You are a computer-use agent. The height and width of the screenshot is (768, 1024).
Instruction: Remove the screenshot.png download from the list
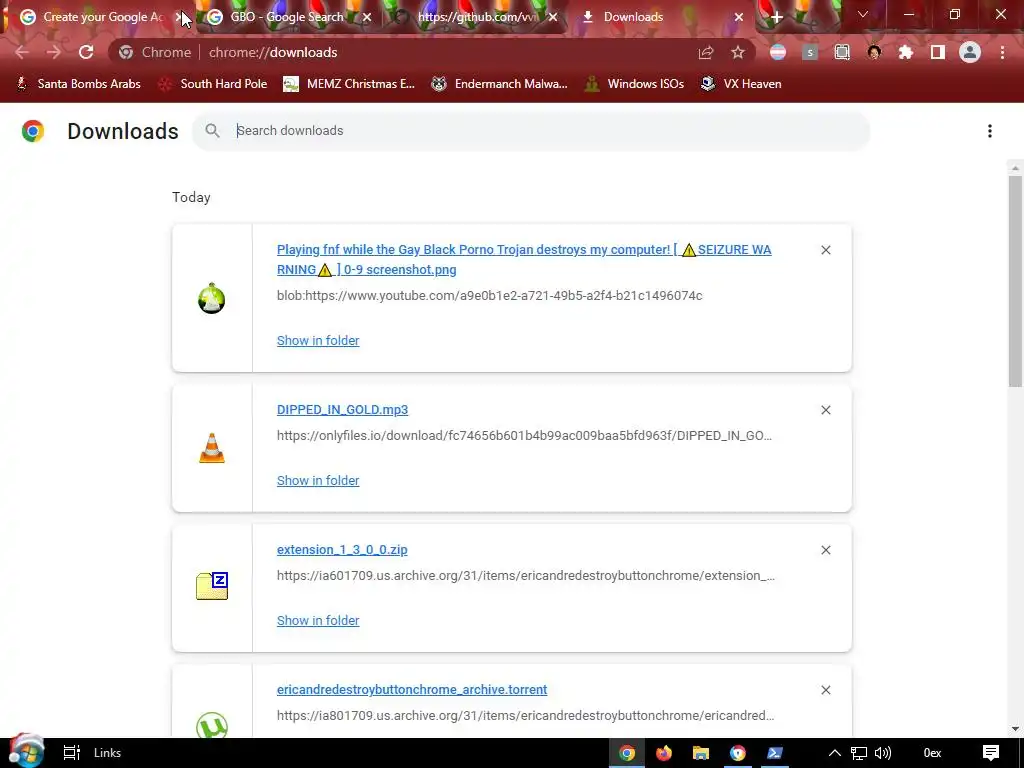pyautogui.click(x=825, y=250)
